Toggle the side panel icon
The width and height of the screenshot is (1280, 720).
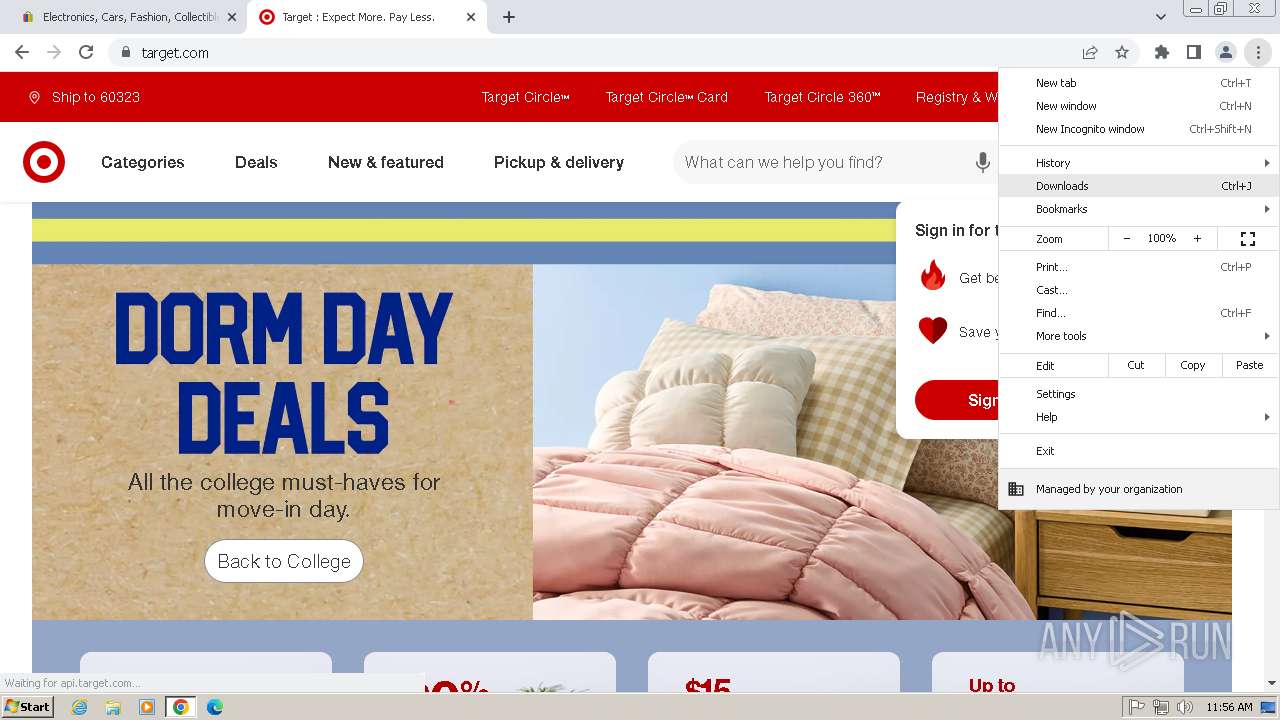click(x=1194, y=53)
